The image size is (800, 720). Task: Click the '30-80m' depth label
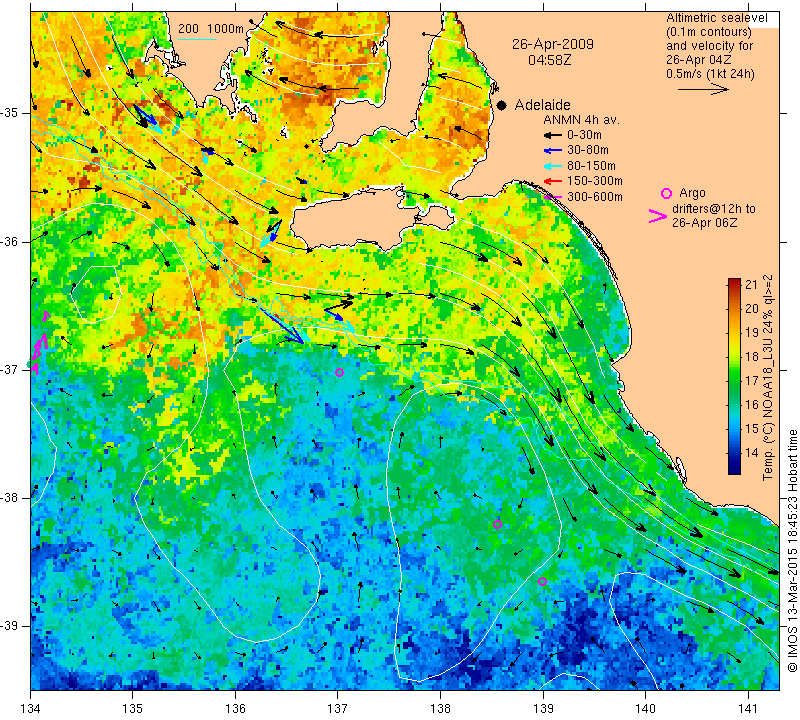[x=588, y=151]
